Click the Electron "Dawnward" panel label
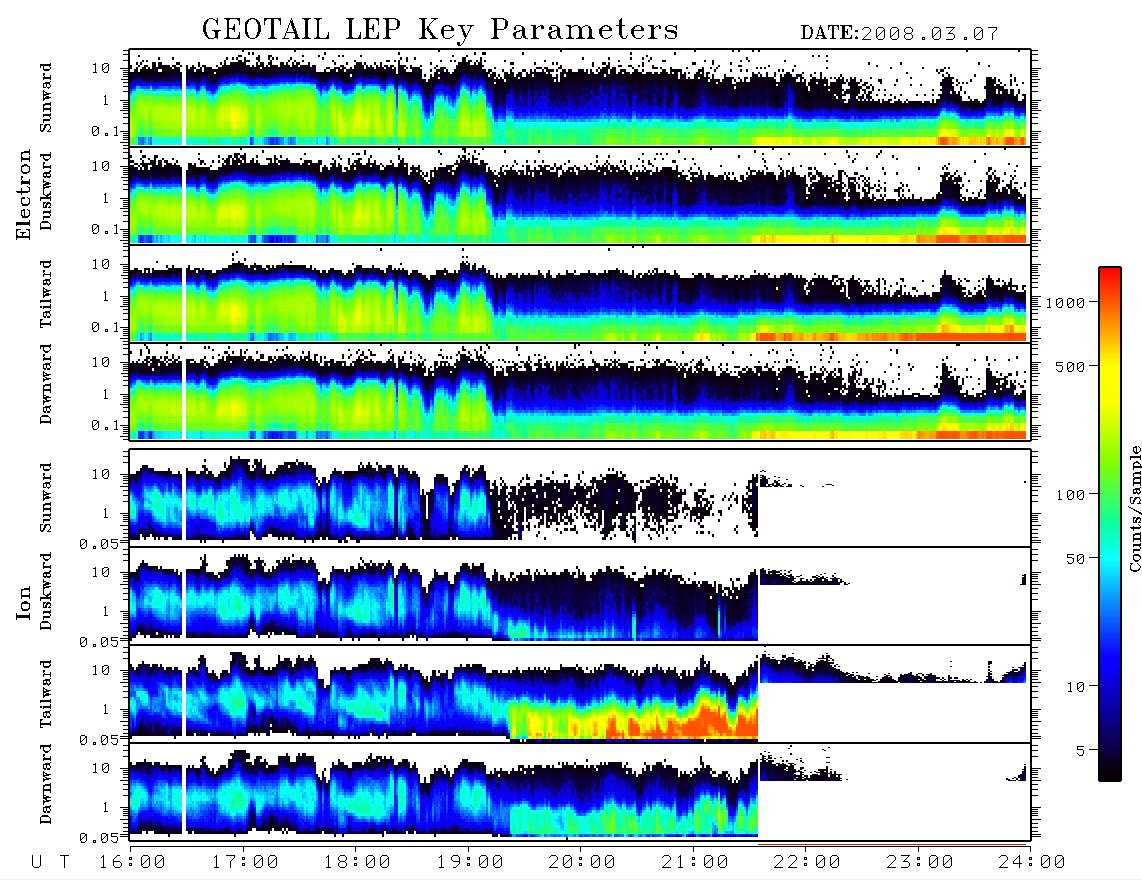1142x880 pixels. (x=46, y=385)
